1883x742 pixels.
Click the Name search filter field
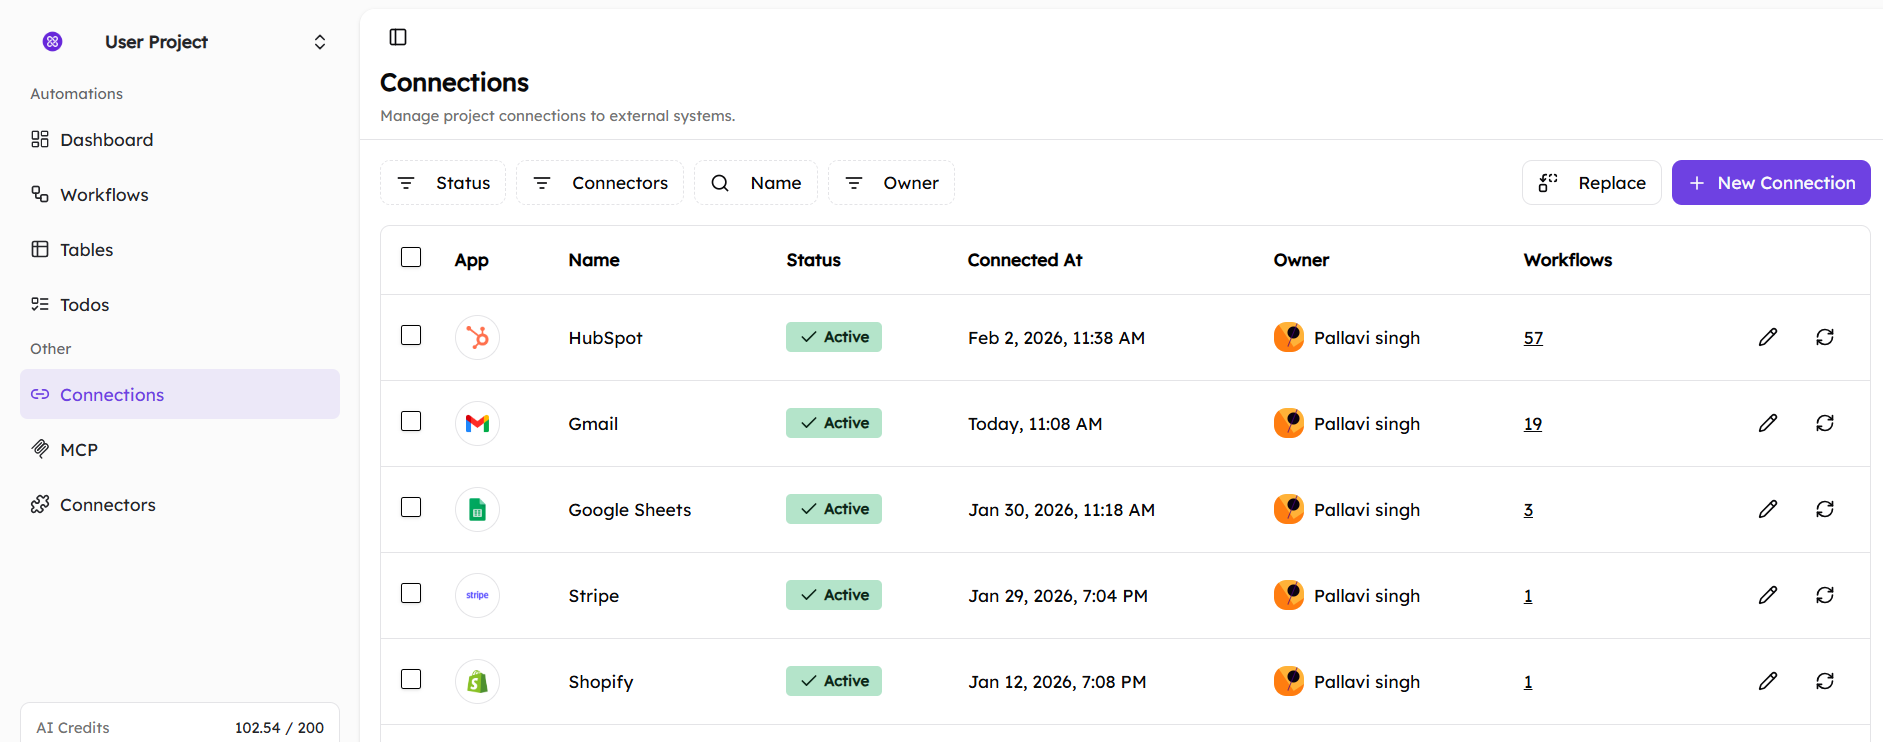tap(756, 183)
